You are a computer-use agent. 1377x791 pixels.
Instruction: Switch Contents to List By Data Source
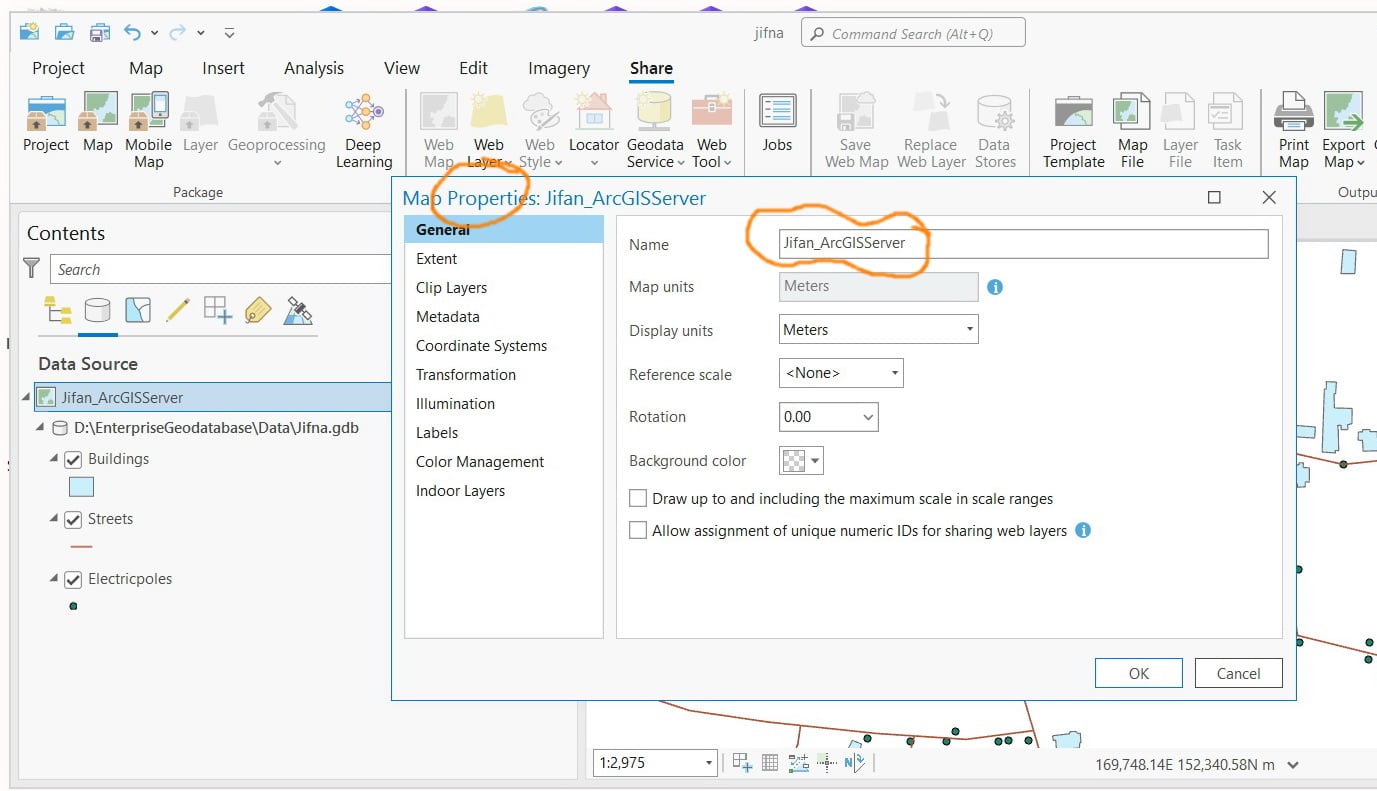(x=98, y=310)
